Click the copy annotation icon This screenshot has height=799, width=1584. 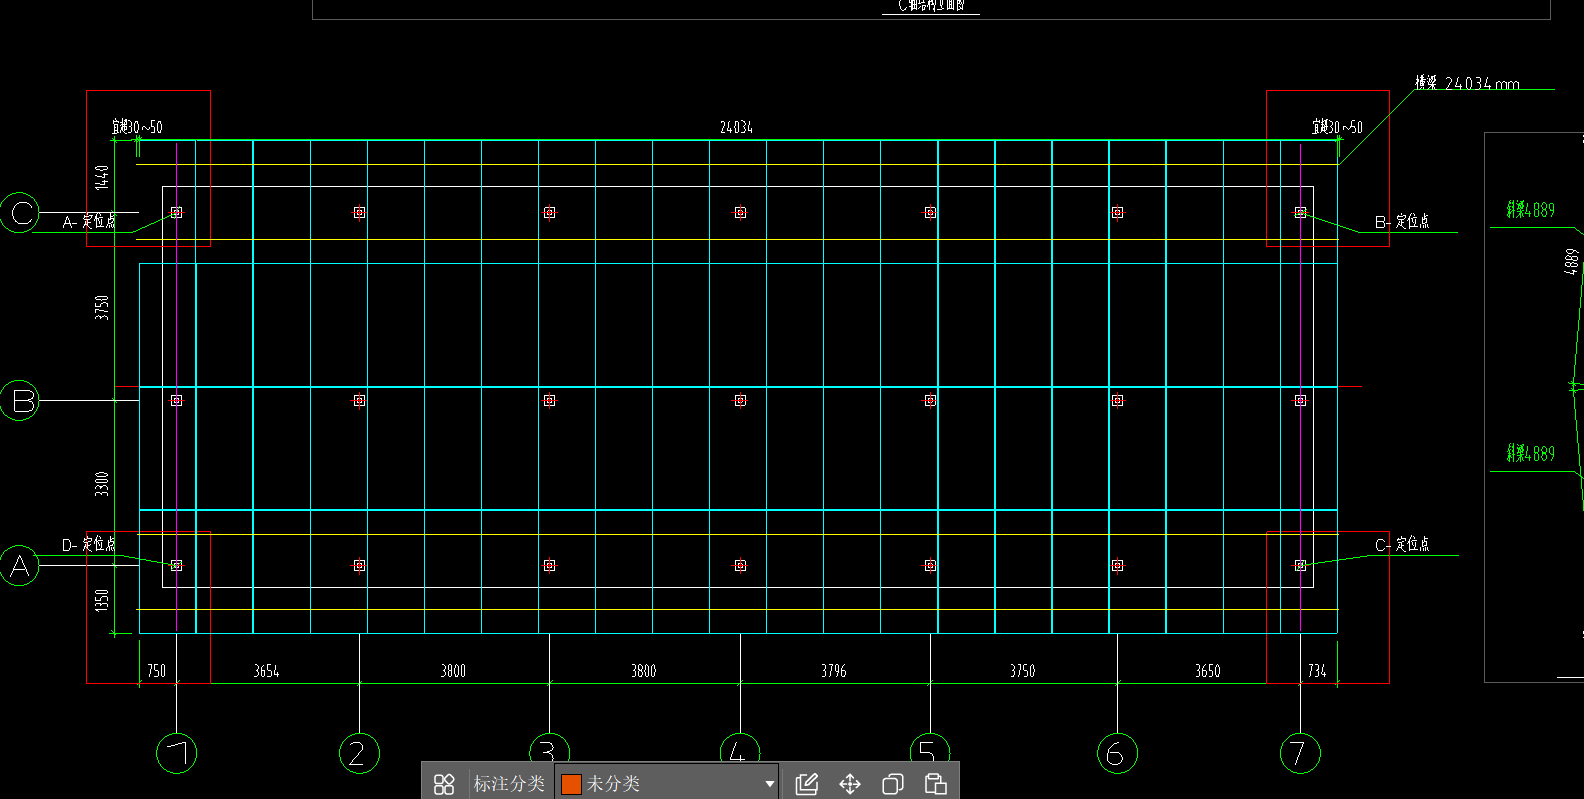[x=893, y=784]
